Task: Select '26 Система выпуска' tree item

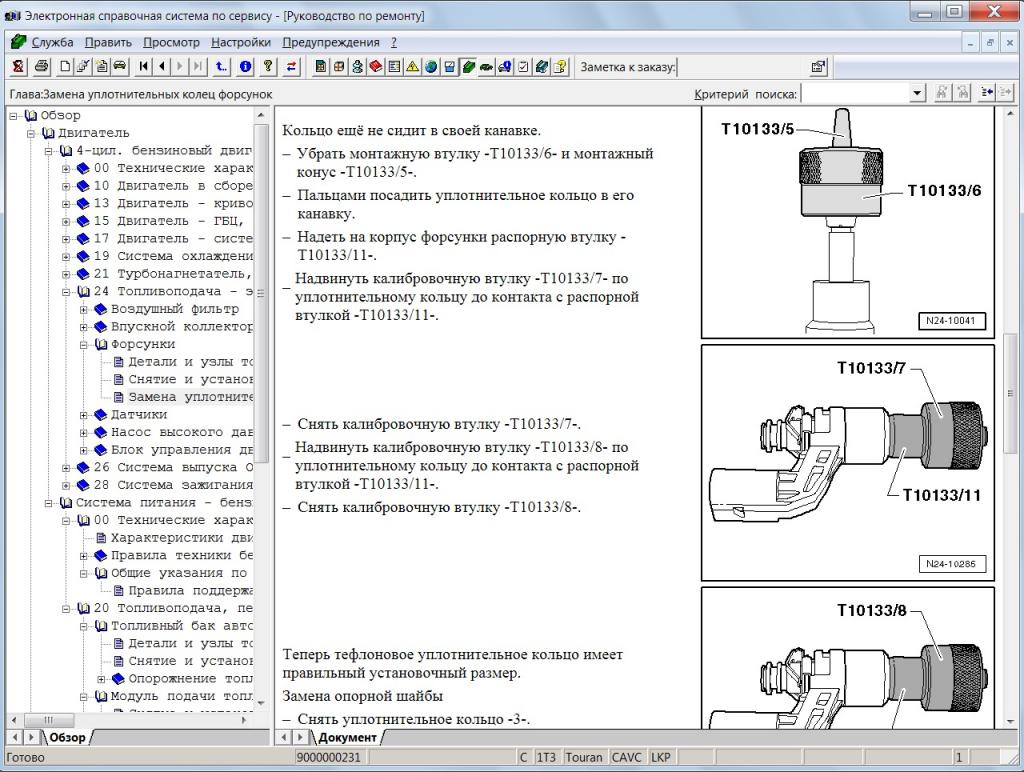Action: coord(173,468)
